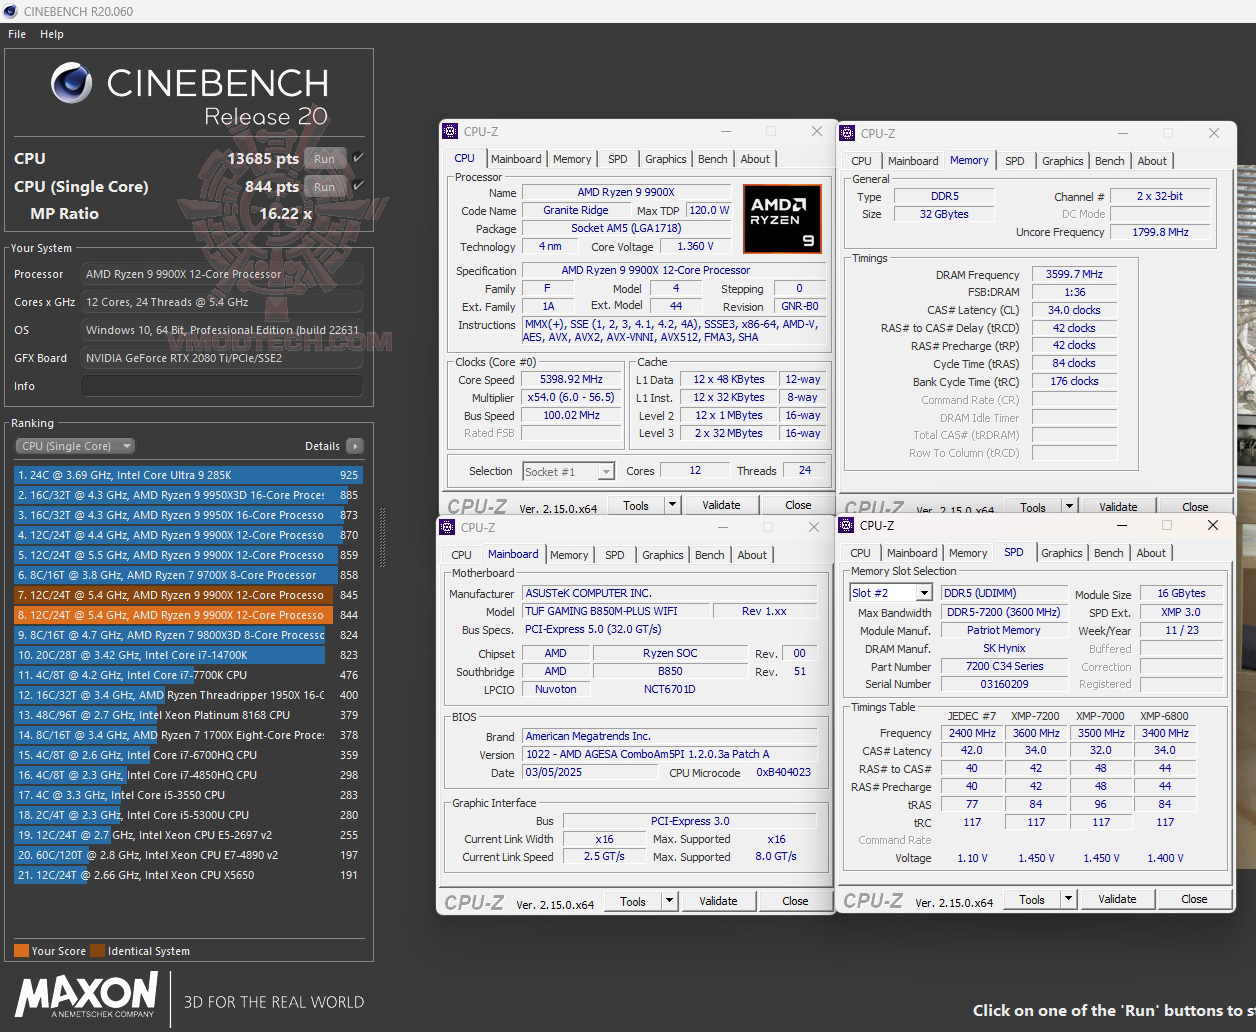Click the Part Number 7200 C34 Series
Viewport: 1256px width, 1032px height.
point(1004,666)
